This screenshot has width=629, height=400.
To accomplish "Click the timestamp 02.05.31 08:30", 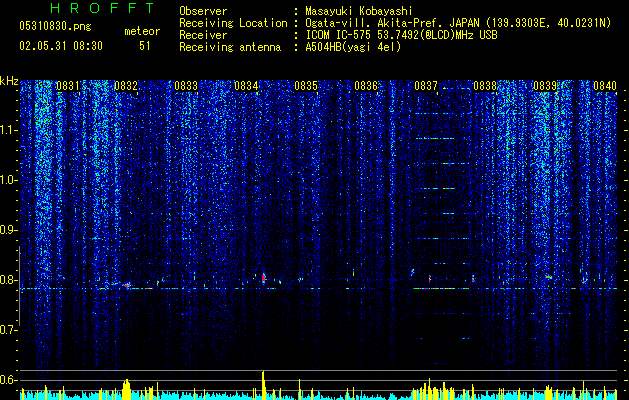I will point(61,46).
